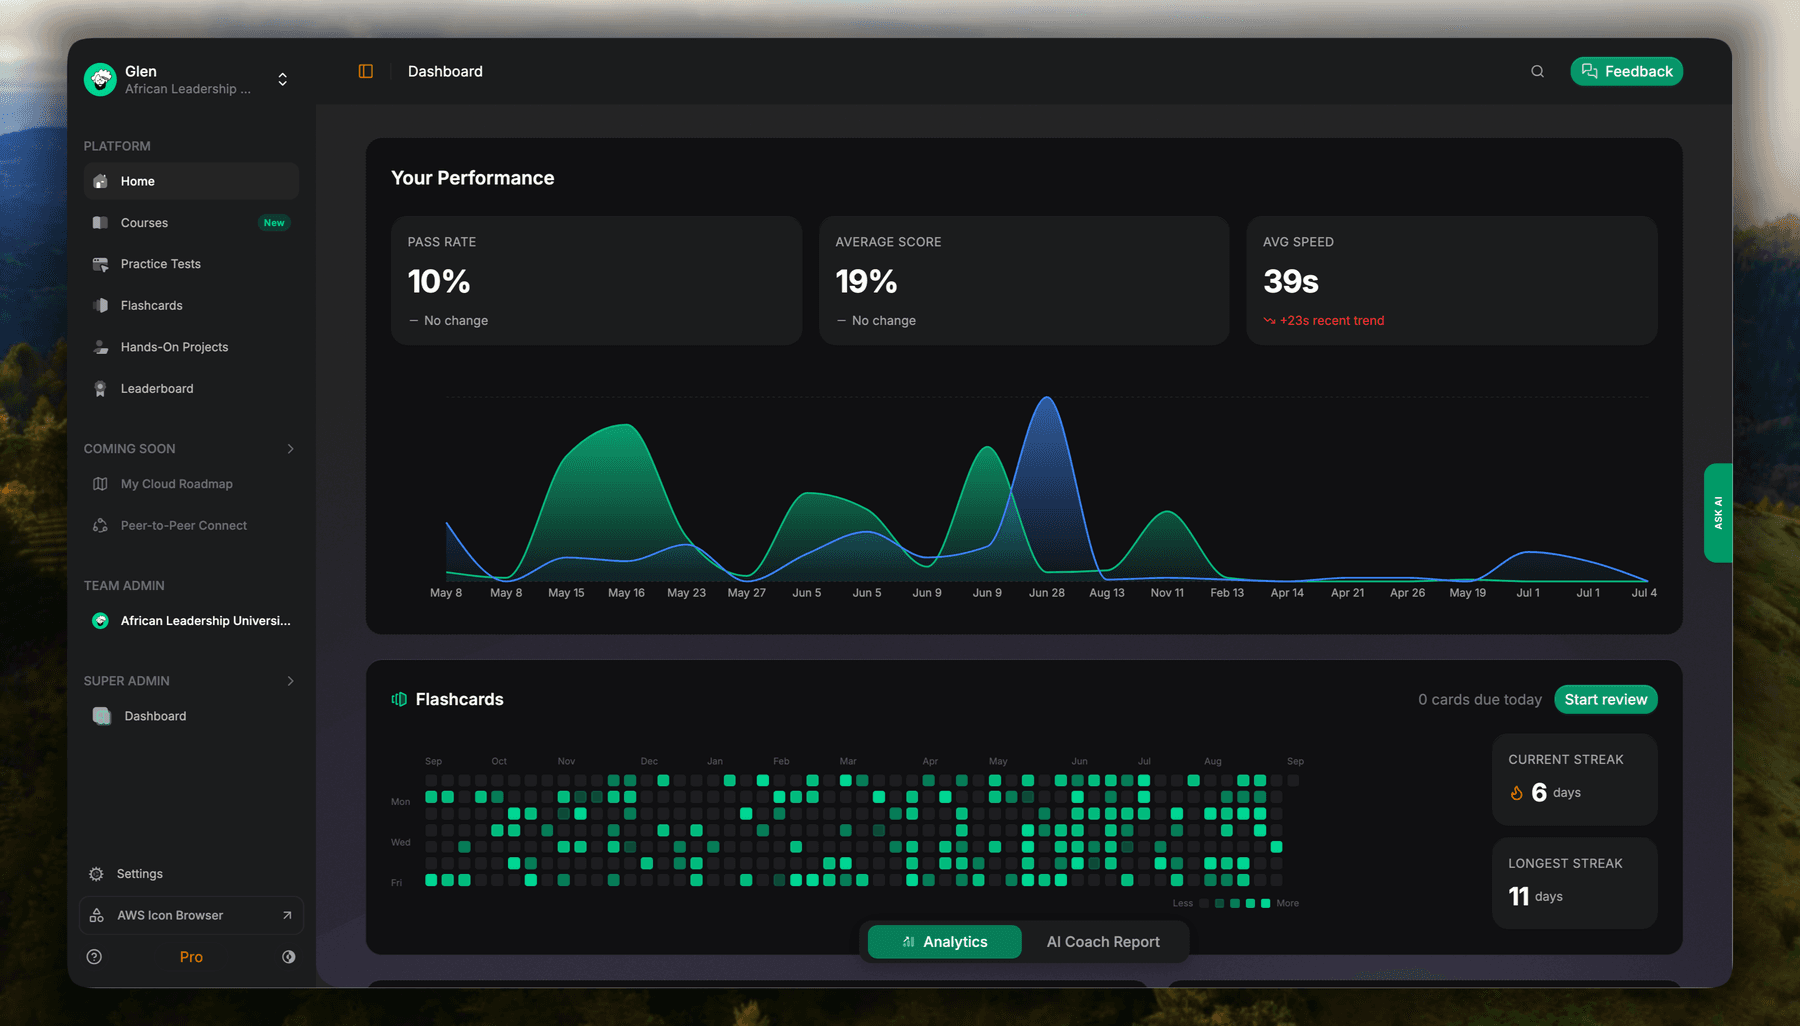Click the Courses book icon
The image size is (1800, 1026).
pos(100,222)
